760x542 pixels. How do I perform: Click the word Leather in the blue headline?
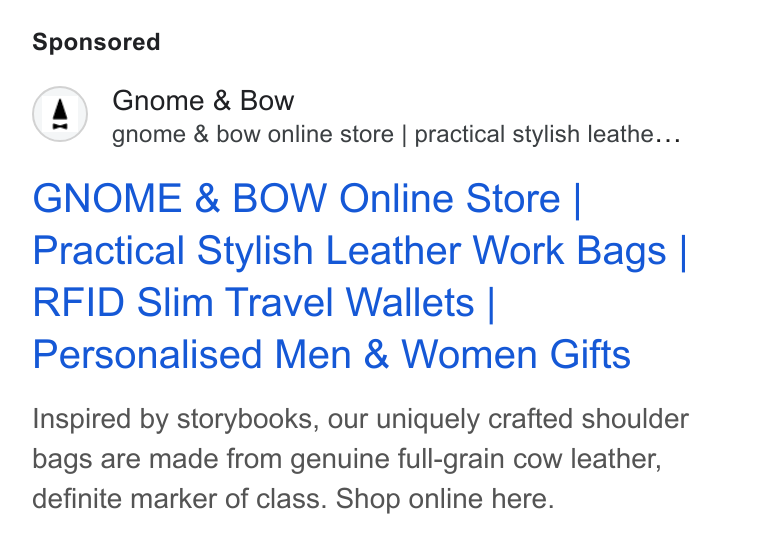[393, 251]
